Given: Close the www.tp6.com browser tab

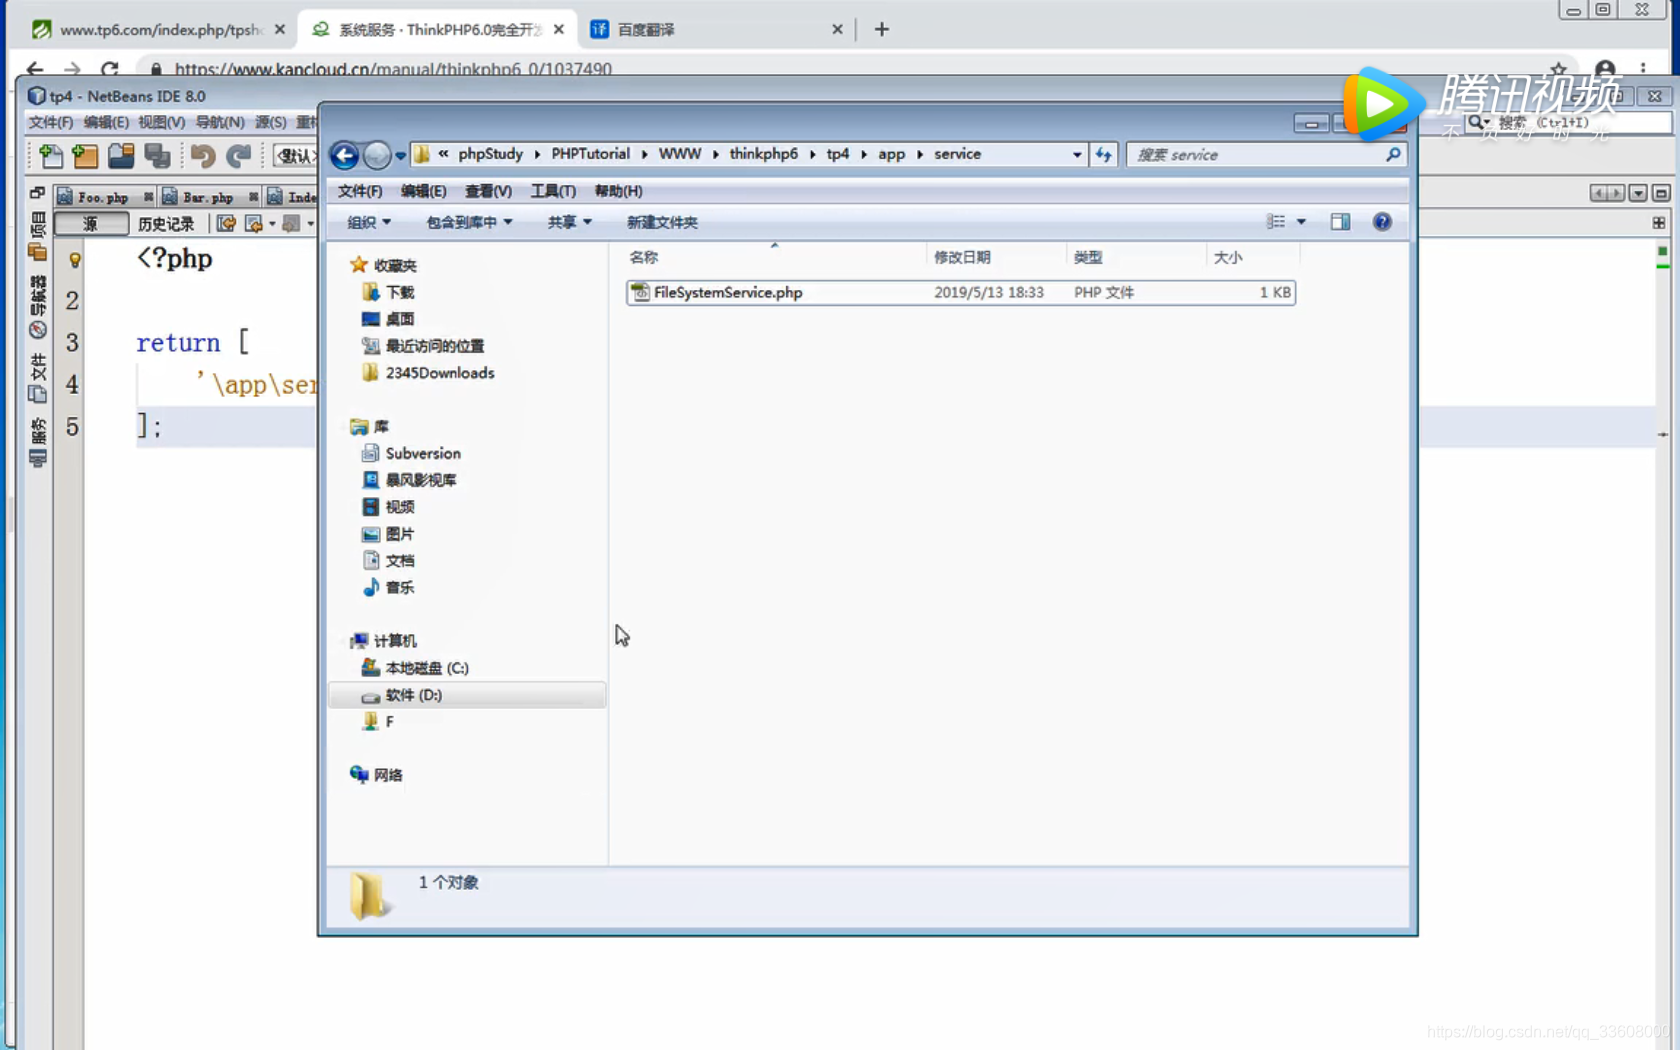Looking at the screenshot, I should click(280, 29).
